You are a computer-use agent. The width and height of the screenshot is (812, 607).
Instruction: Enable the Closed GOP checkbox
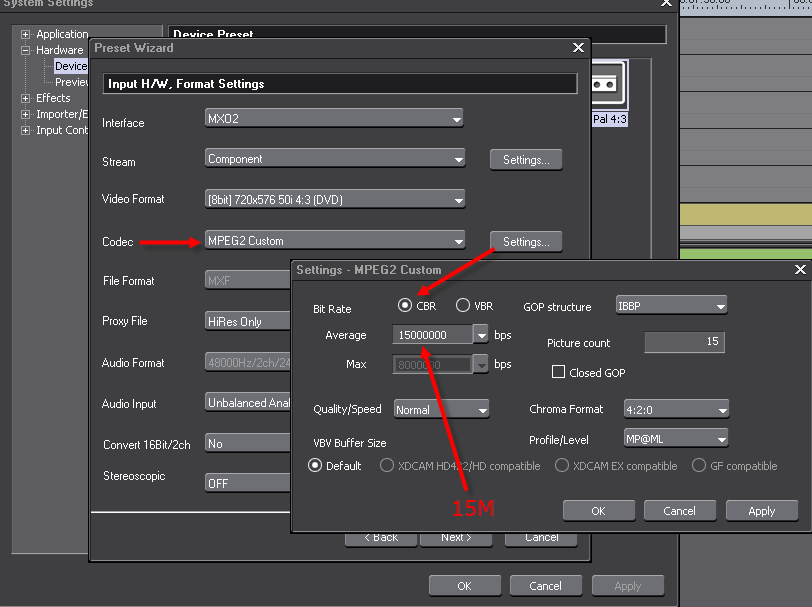558,372
